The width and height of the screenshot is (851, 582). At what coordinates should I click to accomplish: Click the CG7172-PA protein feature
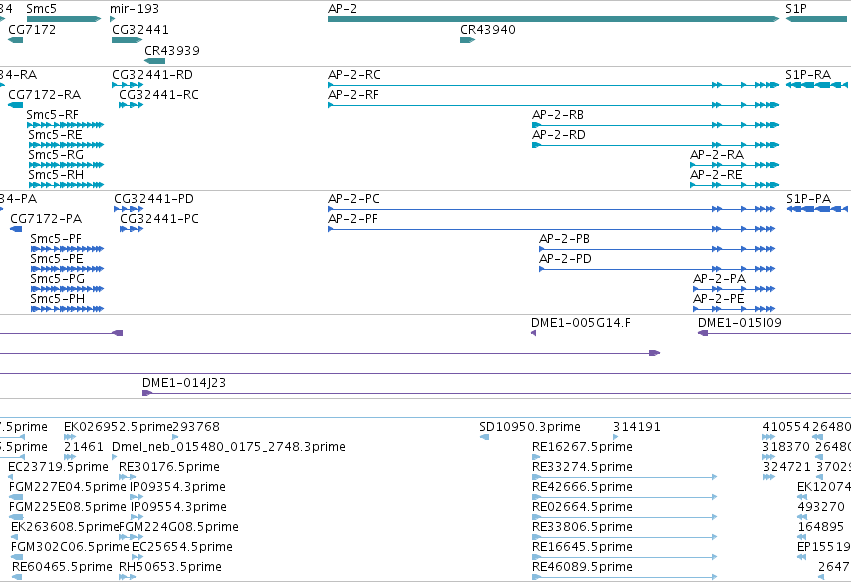16,229
